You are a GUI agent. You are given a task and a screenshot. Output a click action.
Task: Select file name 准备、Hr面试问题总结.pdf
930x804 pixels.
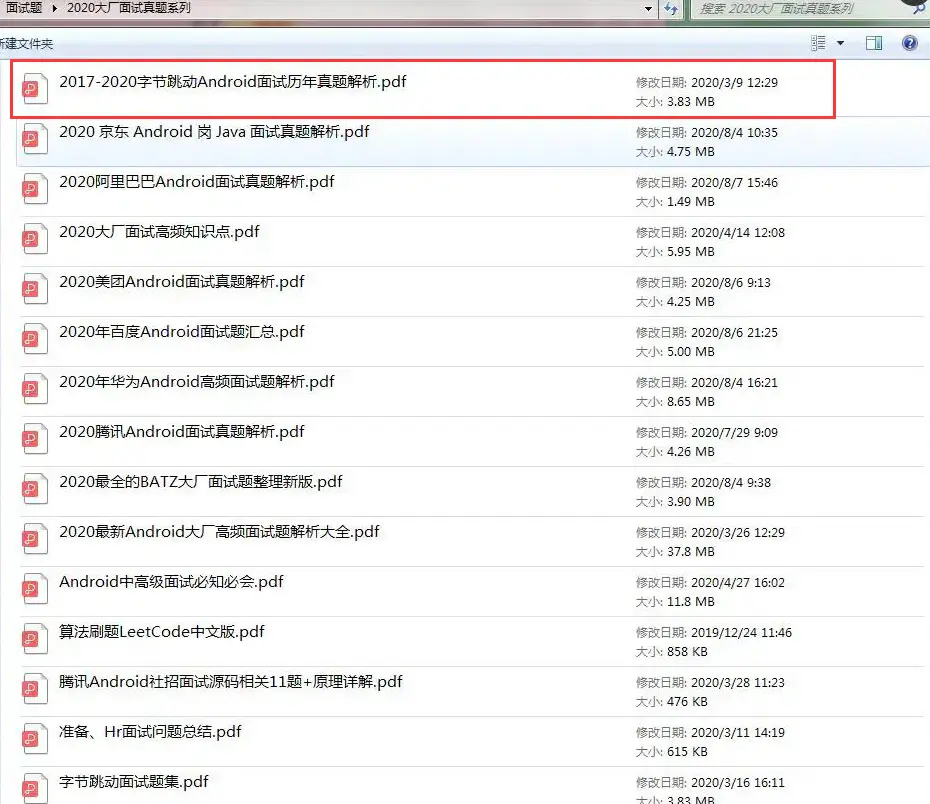point(150,732)
